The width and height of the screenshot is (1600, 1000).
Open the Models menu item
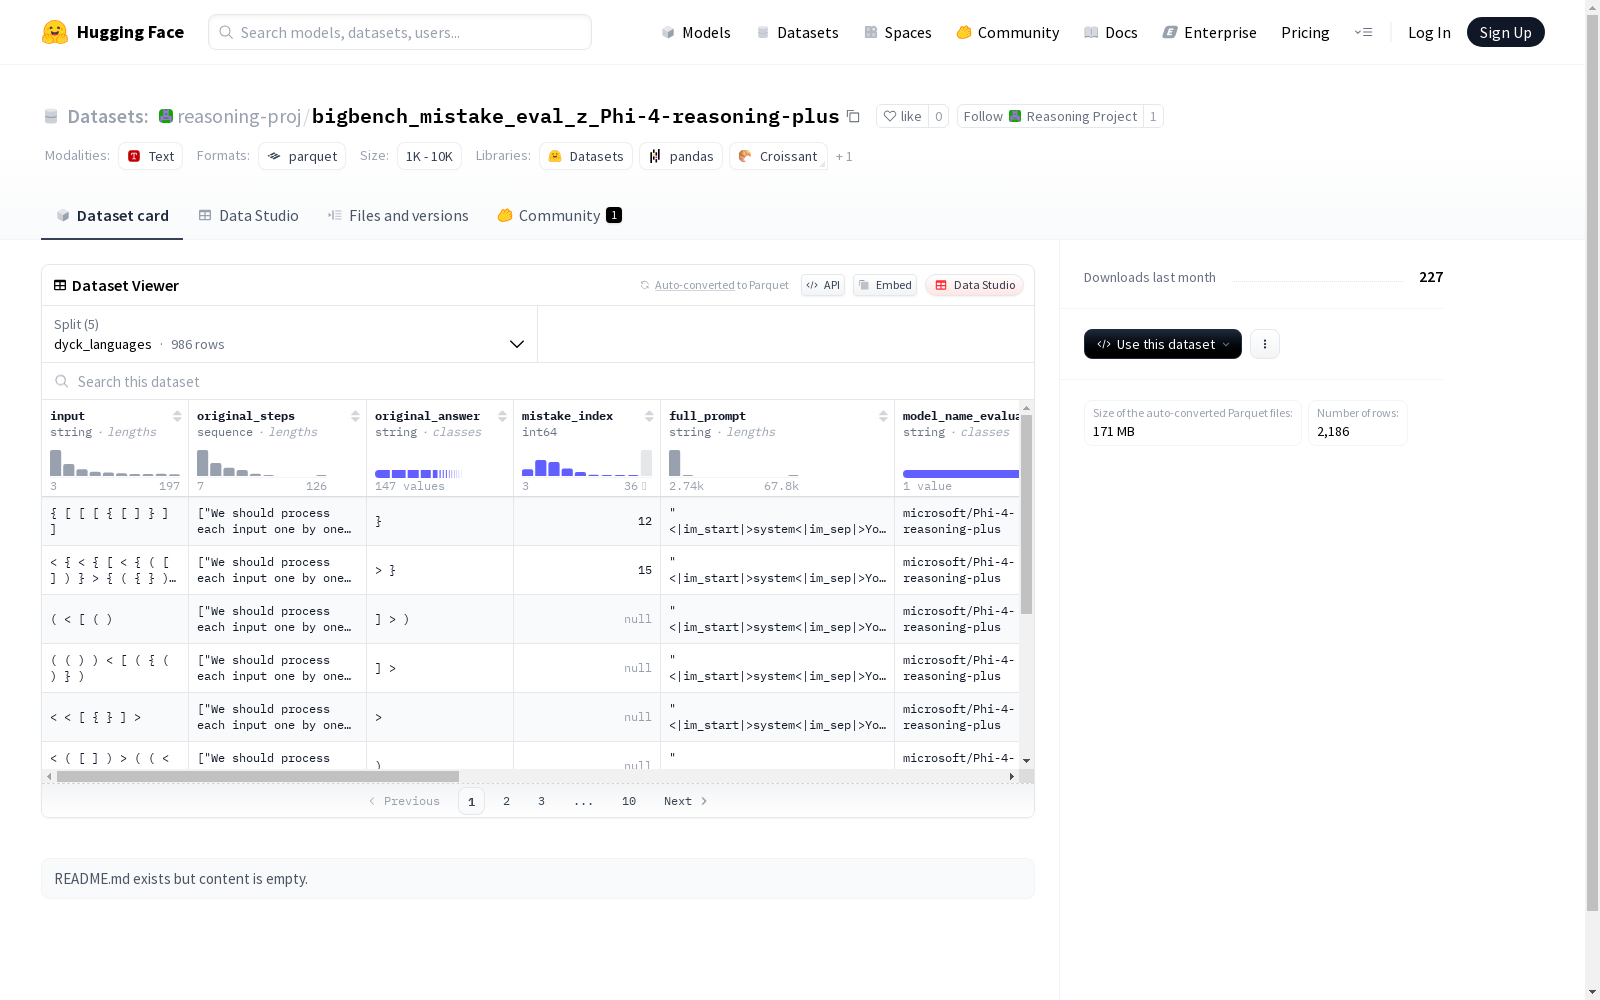pyautogui.click(x=696, y=32)
